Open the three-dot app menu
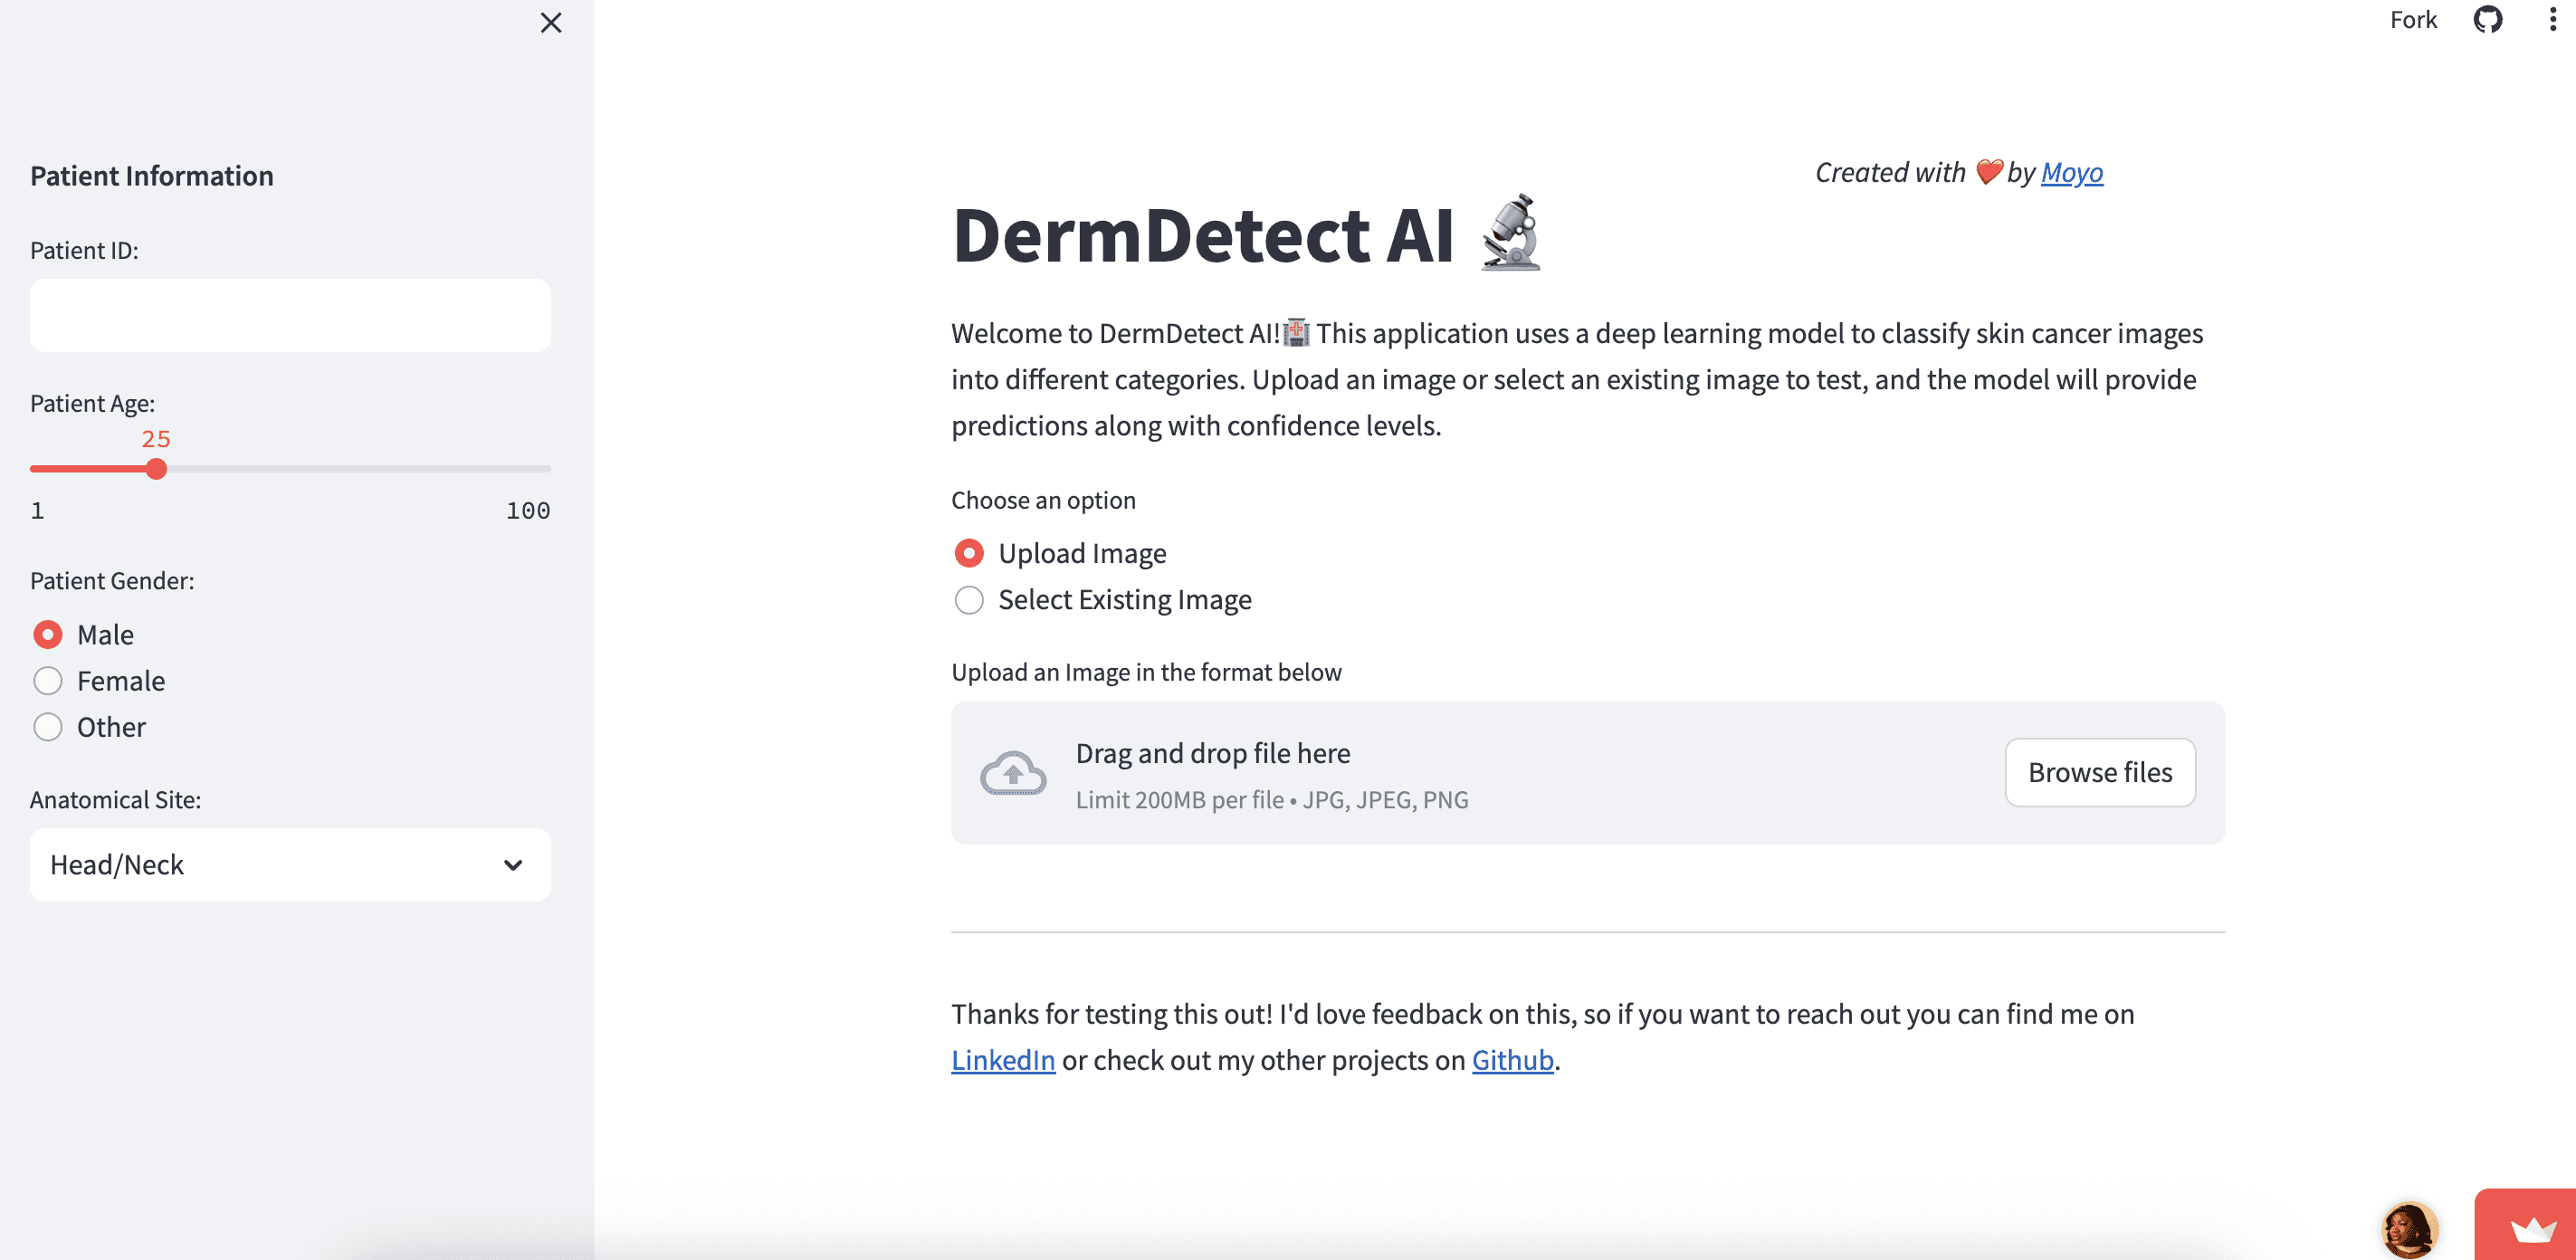2576x1260 pixels. (x=2552, y=20)
